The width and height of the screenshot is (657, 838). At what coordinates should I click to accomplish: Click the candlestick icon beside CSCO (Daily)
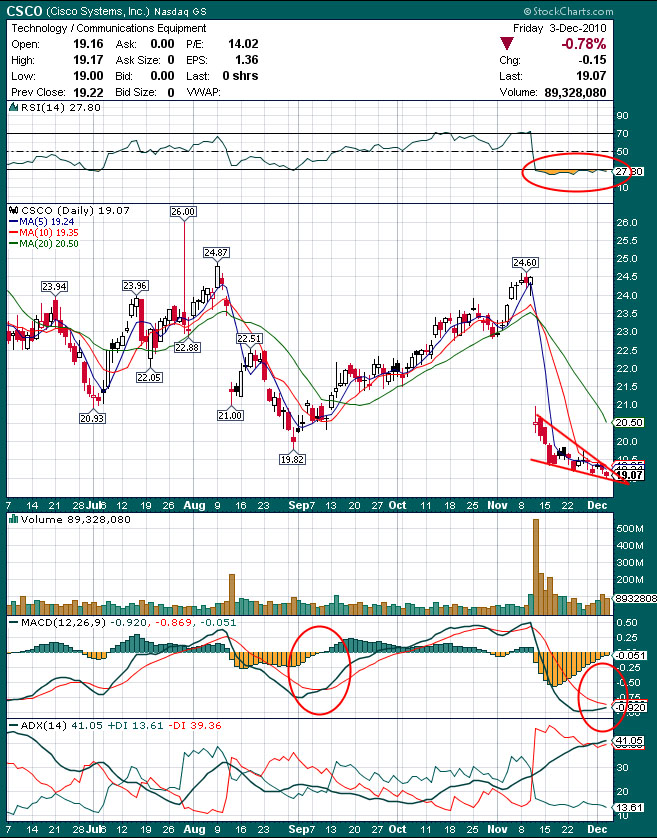[x=14, y=211]
